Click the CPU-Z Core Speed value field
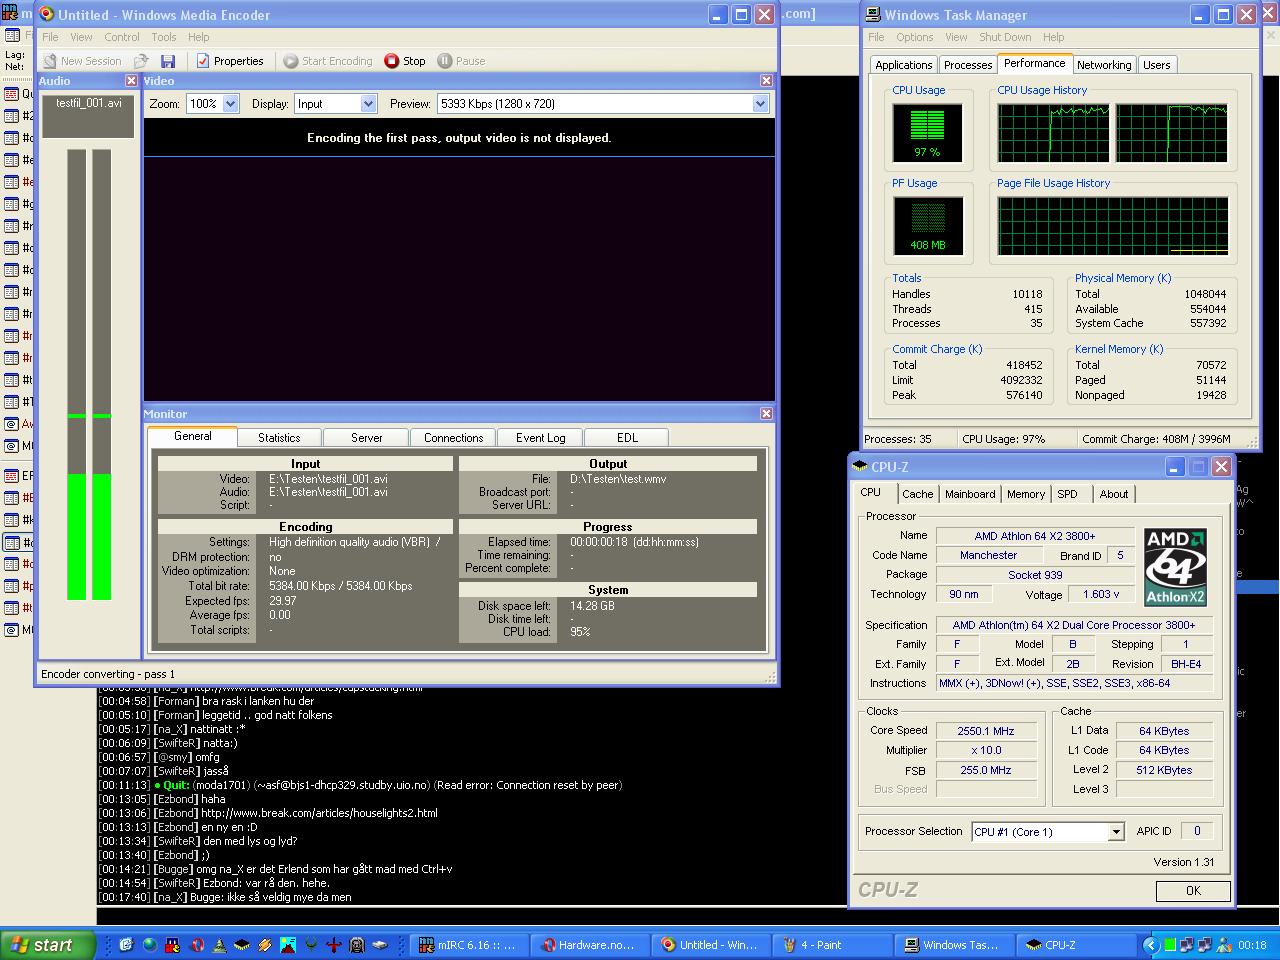1280x960 pixels. point(986,731)
